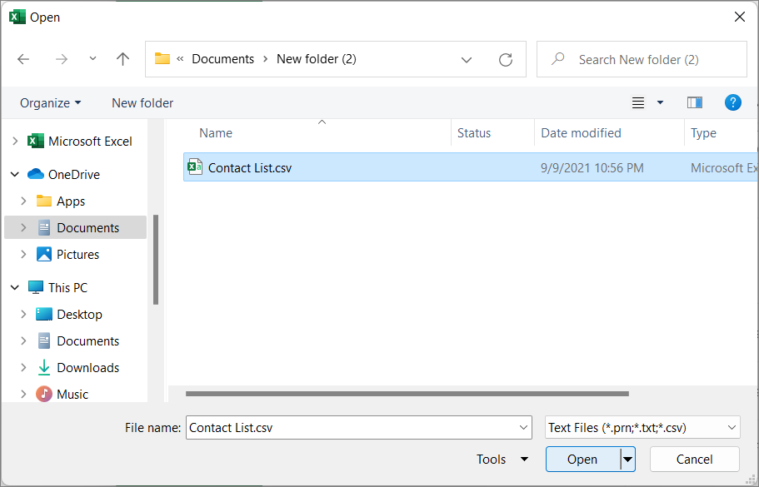The width and height of the screenshot is (759, 487).
Task: Sort files by Type column
Action: 703,133
